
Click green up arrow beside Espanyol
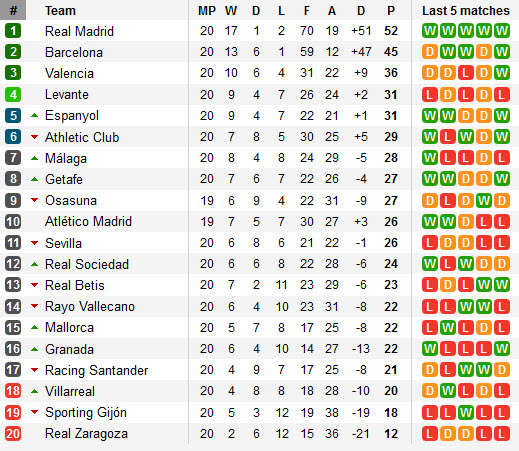tap(34, 116)
